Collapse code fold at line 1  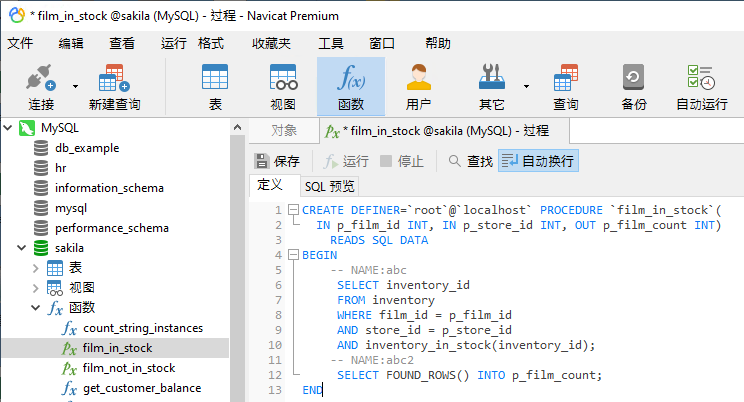pyautogui.click(x=294, y=209)
